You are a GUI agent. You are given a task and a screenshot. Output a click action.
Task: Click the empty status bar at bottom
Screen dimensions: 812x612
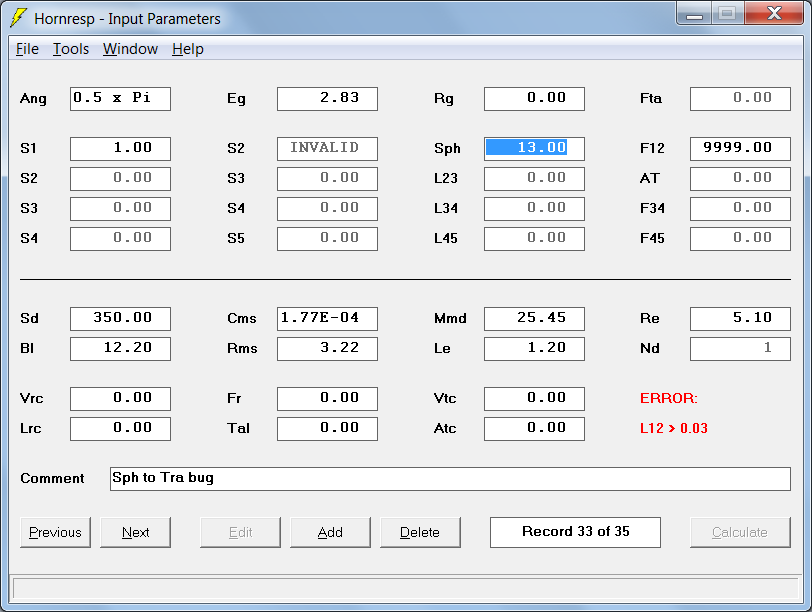click(405, 589)
